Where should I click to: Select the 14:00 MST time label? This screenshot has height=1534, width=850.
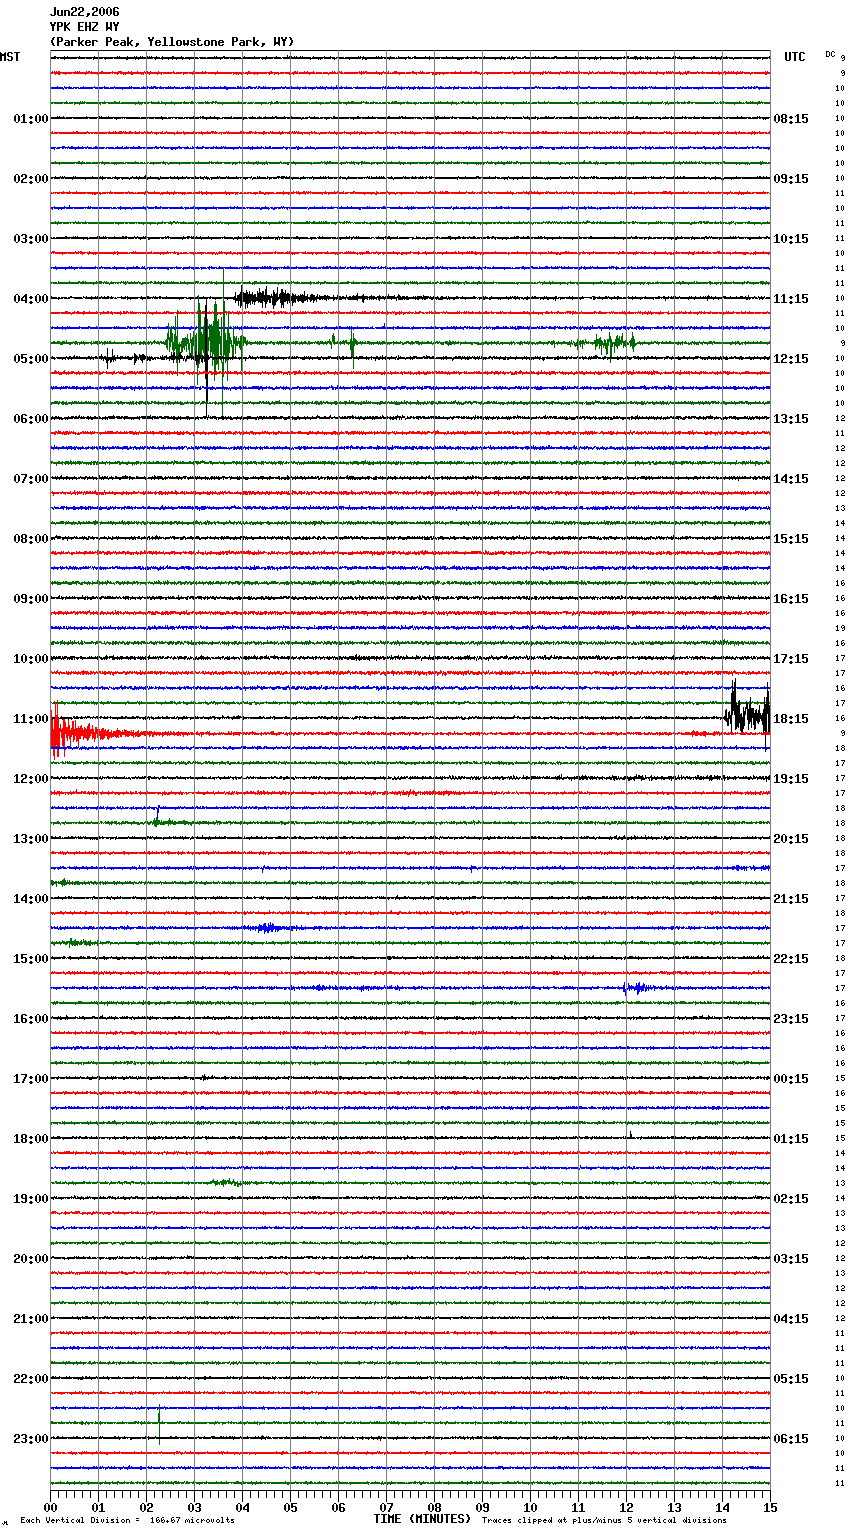coord(31,899)
